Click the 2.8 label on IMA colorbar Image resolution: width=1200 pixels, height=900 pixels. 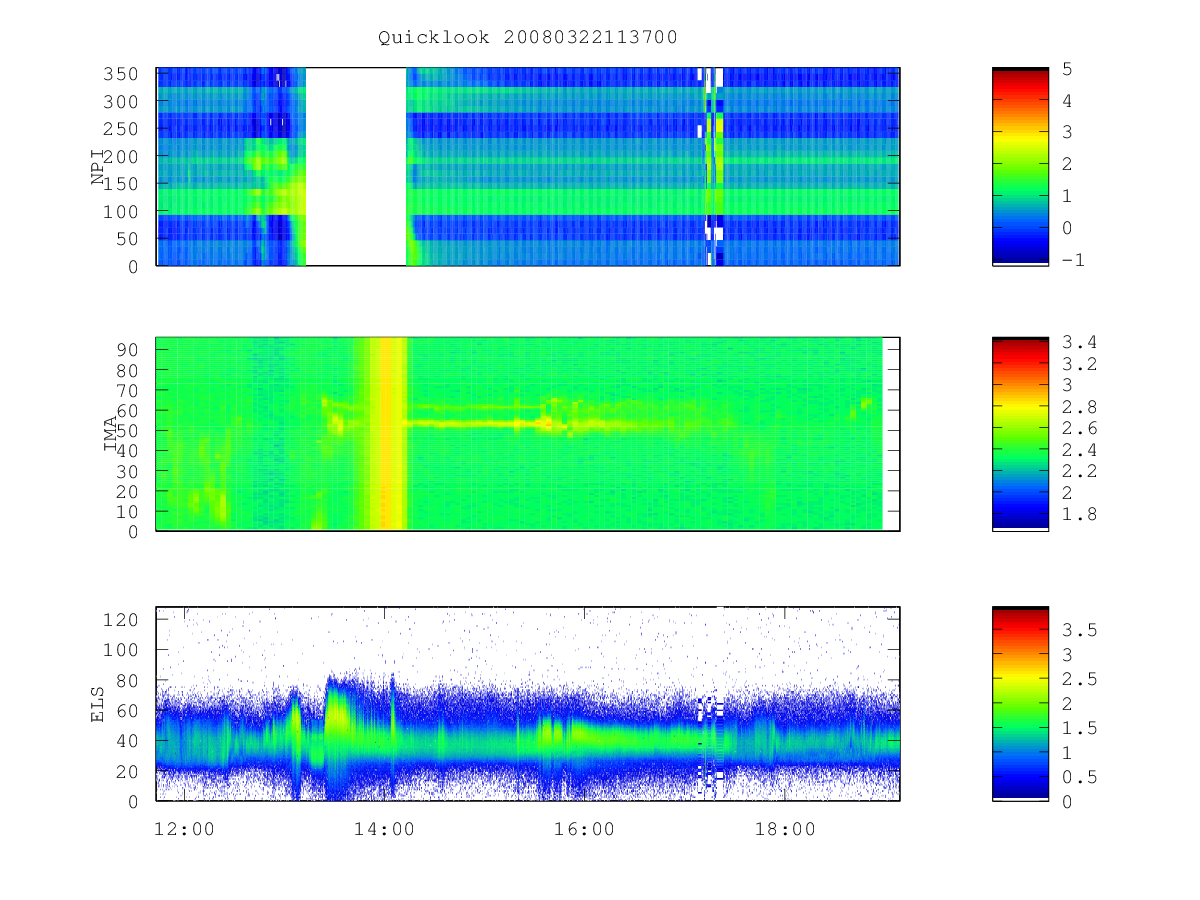pyautogui.click(x=1079, y=407)
